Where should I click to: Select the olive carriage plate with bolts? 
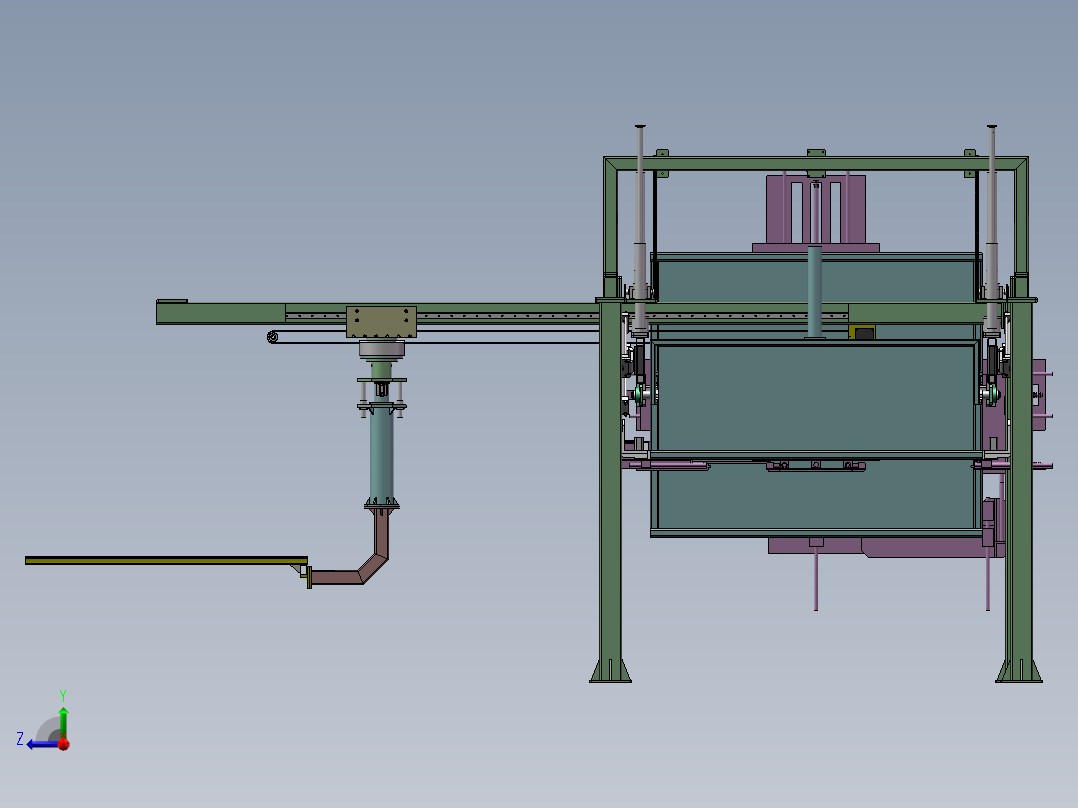[x=381, y=322]
